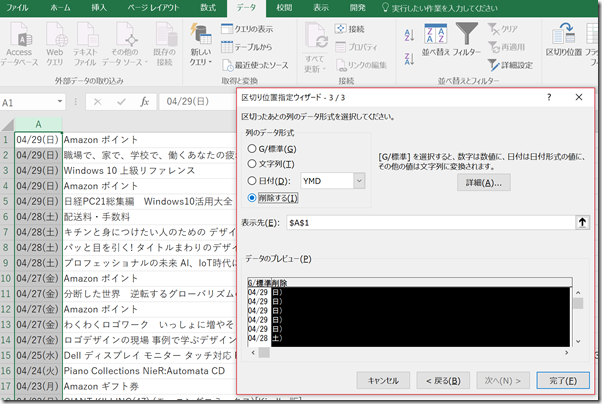Select the 日付(D) date radio button
602x404 pixels.
click(252, 180)
